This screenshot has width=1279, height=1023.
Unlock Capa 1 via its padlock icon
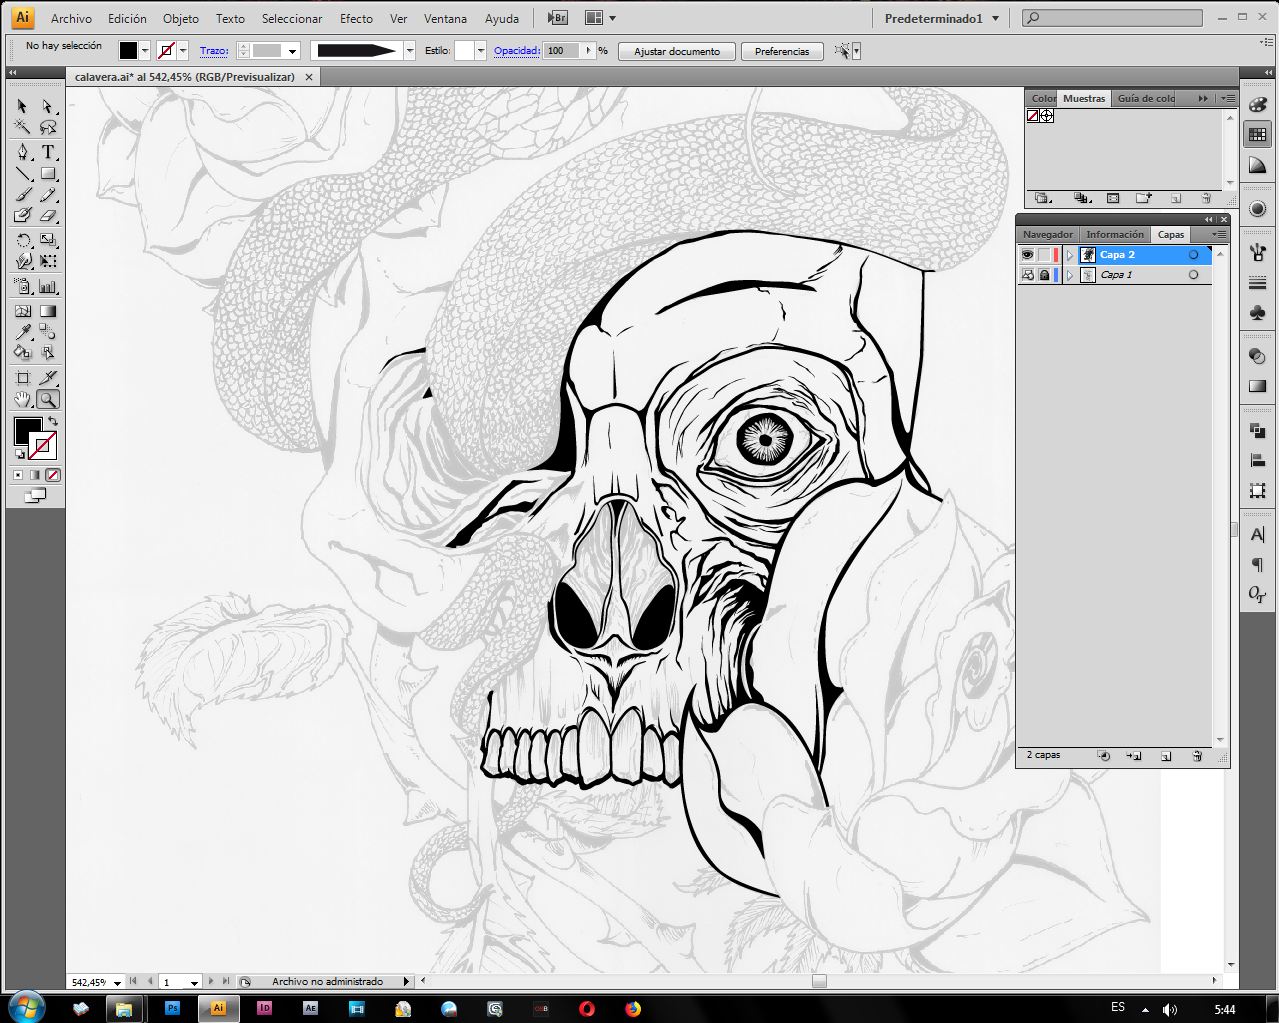click(1044, 275)
